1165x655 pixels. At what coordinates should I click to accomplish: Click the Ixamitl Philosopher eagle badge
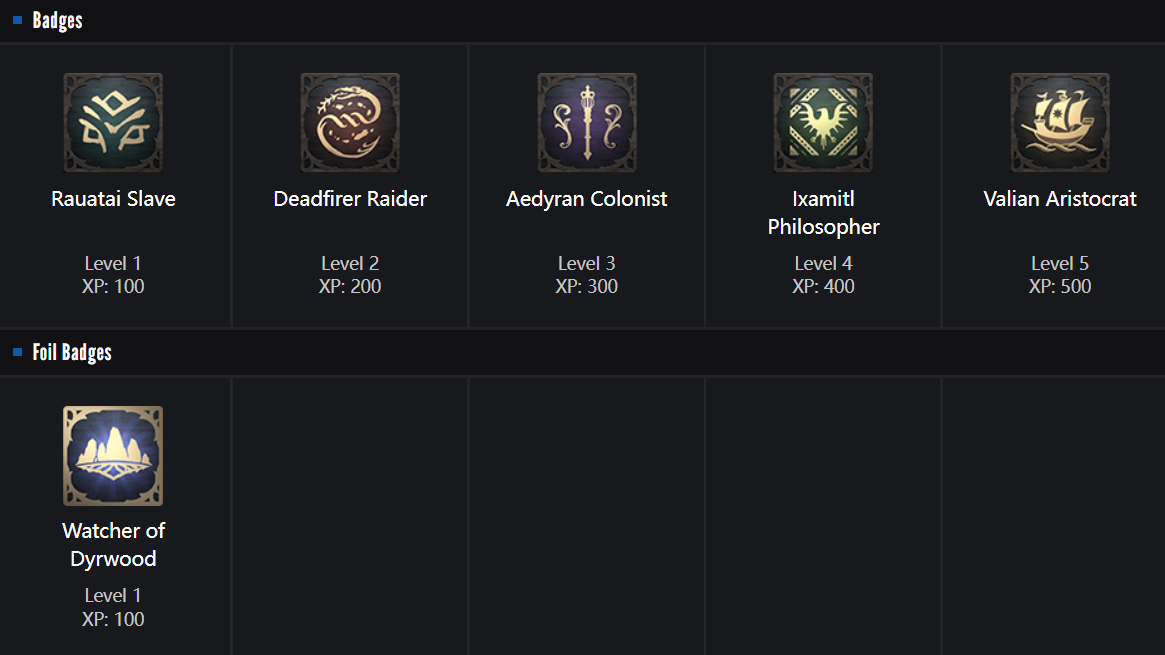pos(823,123)
